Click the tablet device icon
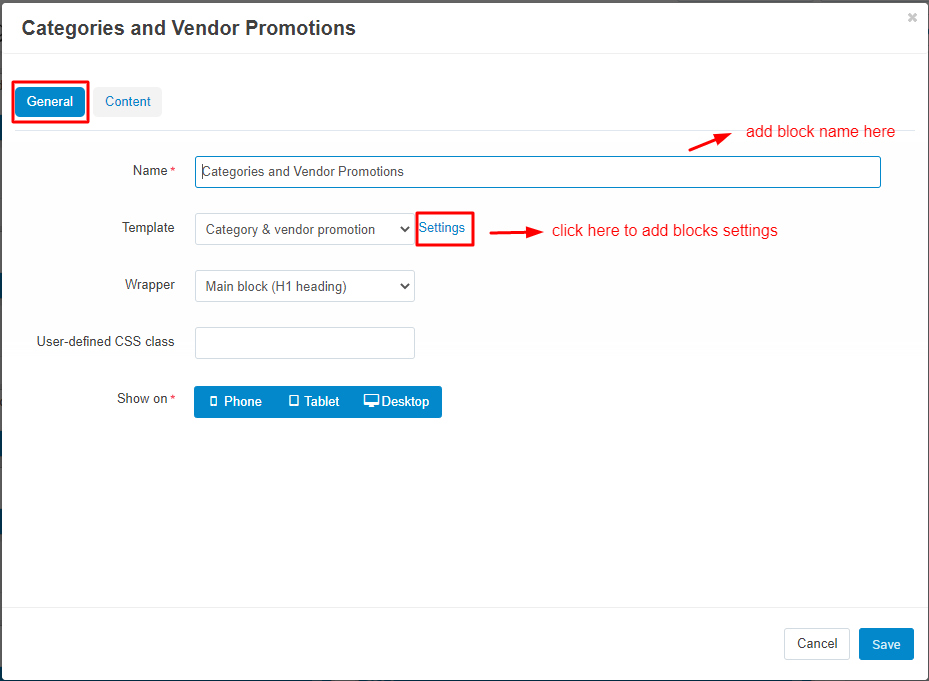Screen dimensions: 929x681 pos(294,401)
